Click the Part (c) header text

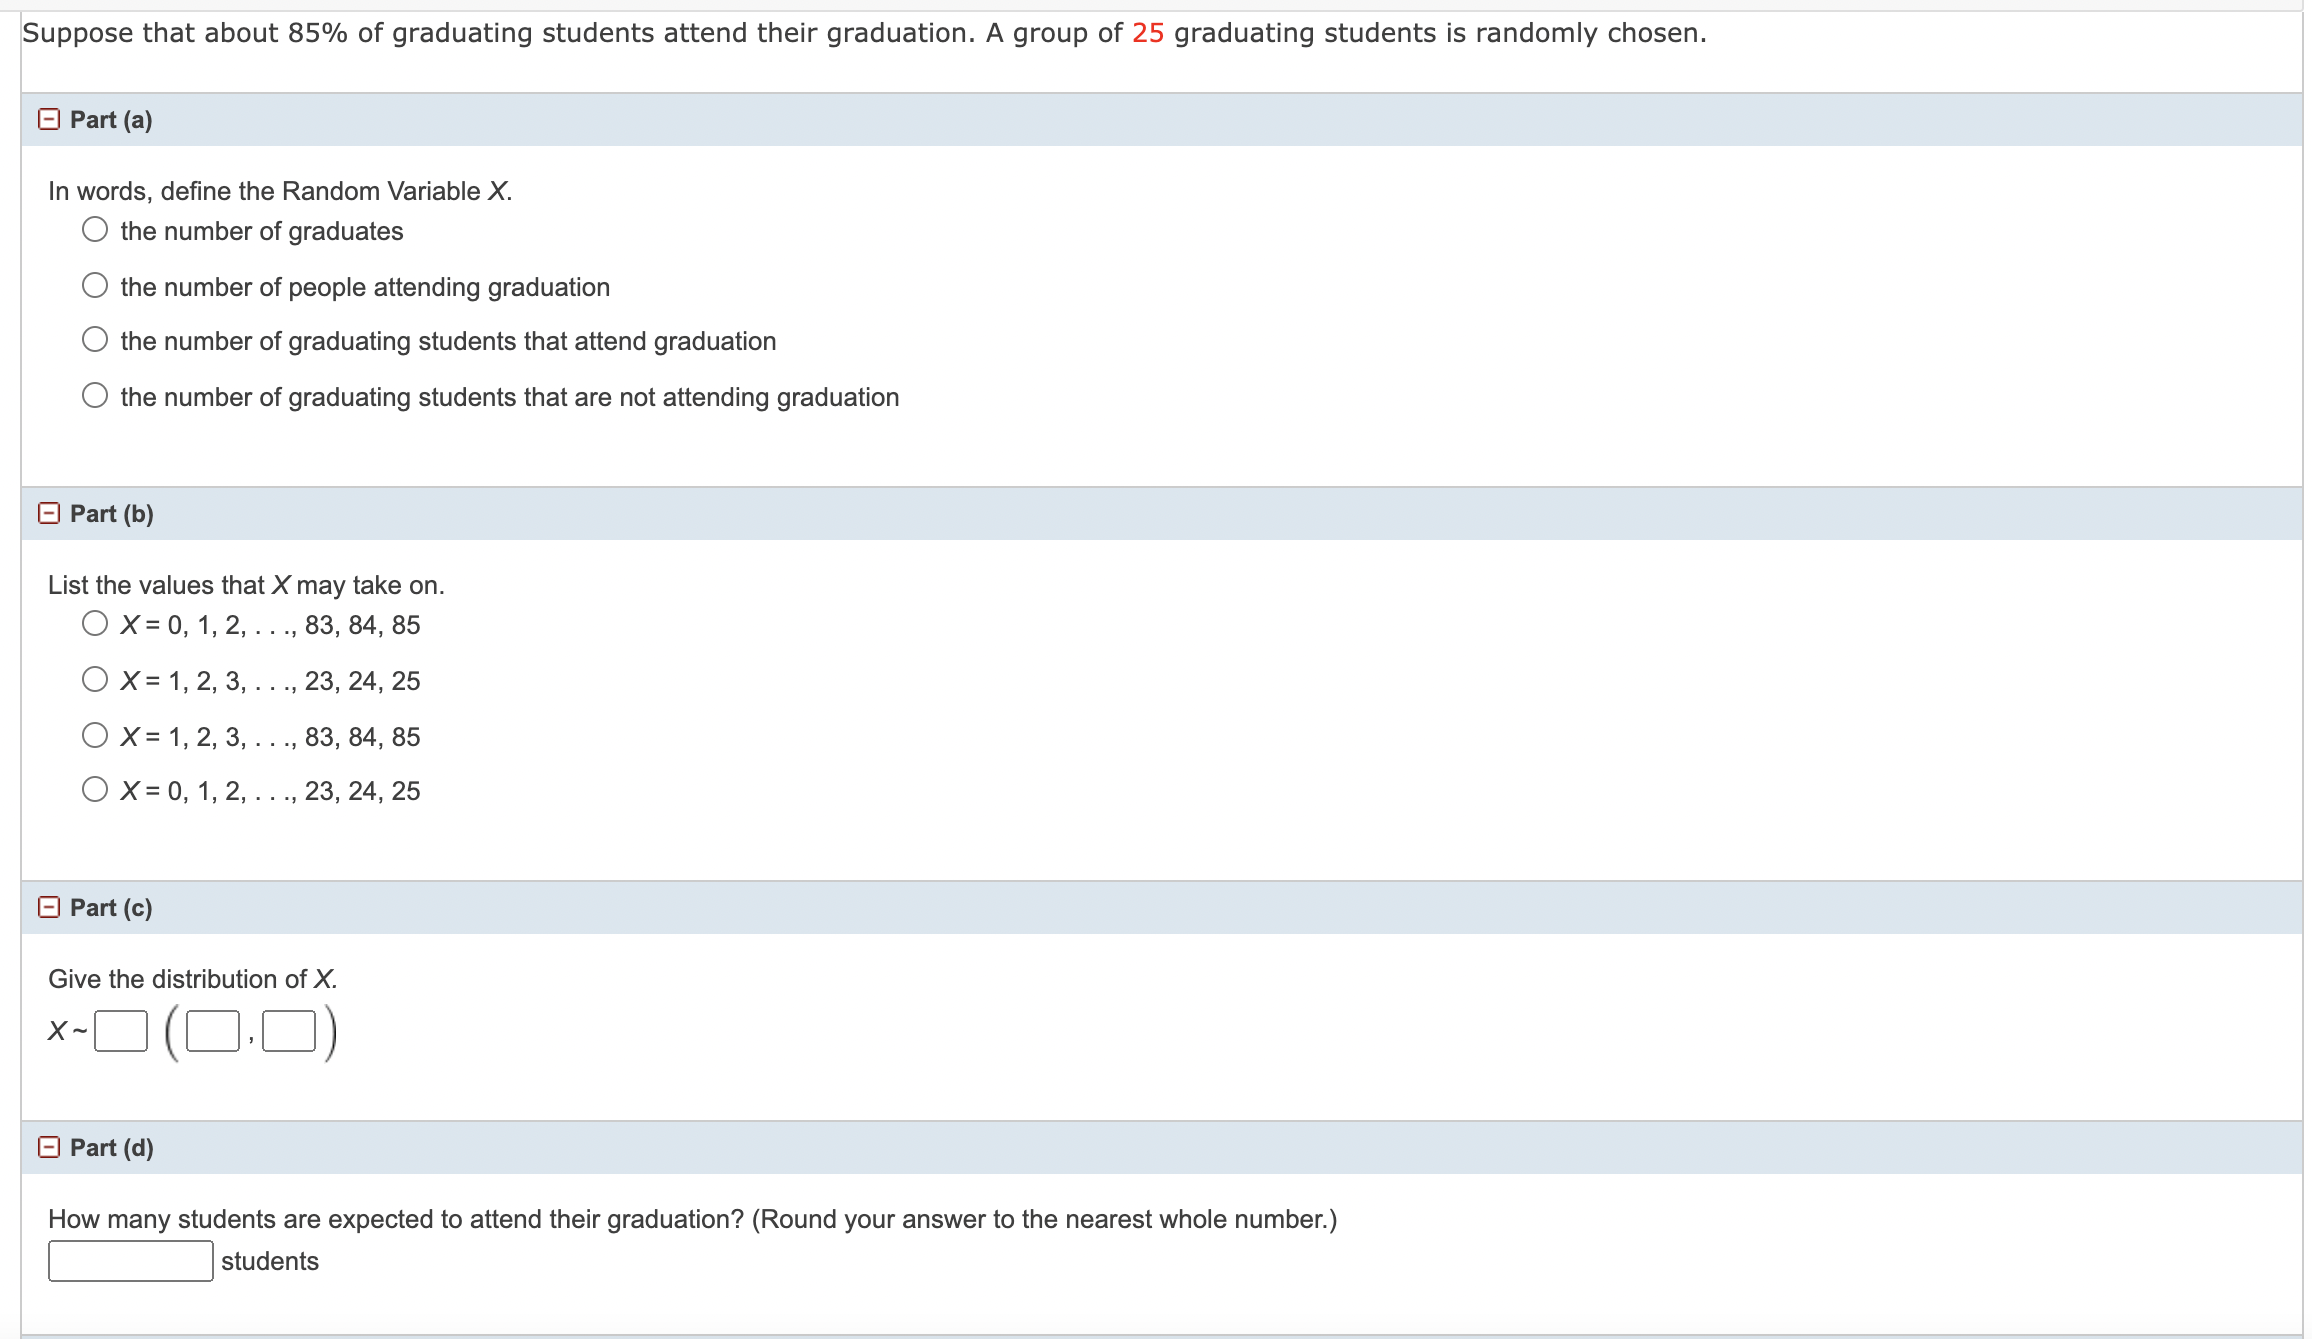110,907
